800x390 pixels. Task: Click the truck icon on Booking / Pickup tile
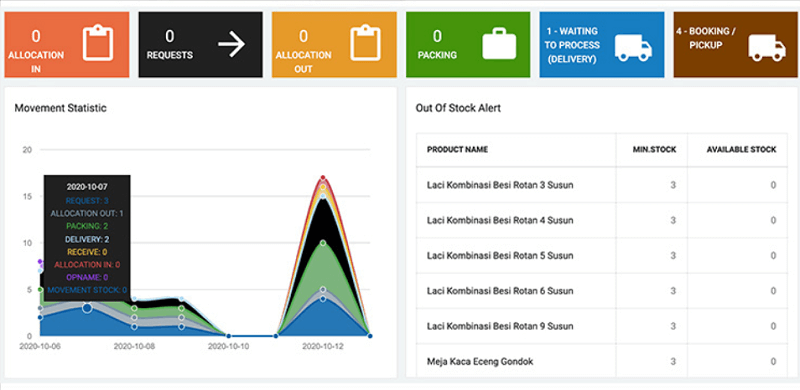pyautogui.click(x=766, y=48)
